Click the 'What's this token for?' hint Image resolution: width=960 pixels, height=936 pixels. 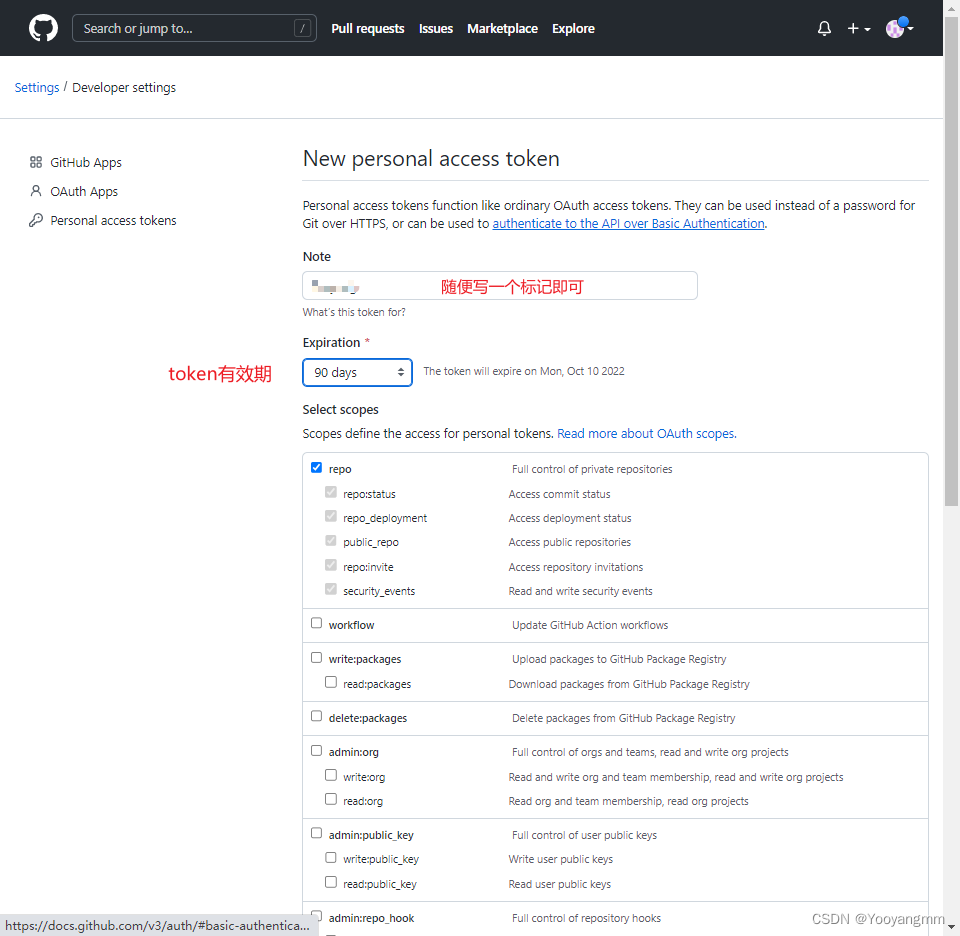pos(354,312)
